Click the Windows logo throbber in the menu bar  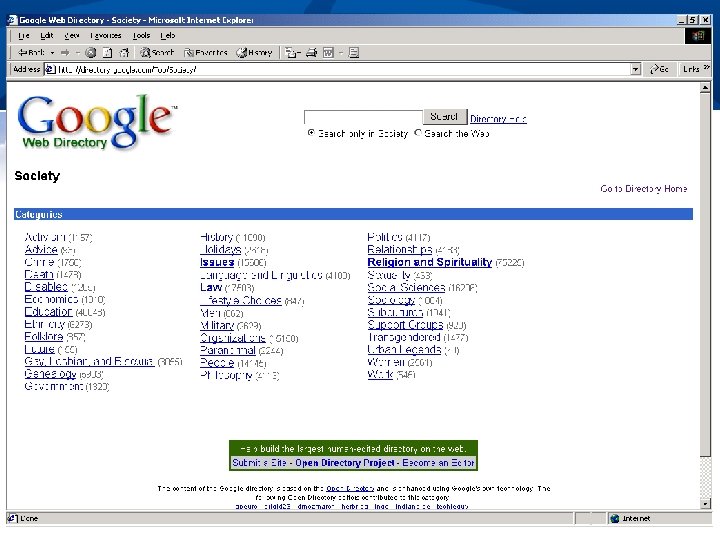698,35
